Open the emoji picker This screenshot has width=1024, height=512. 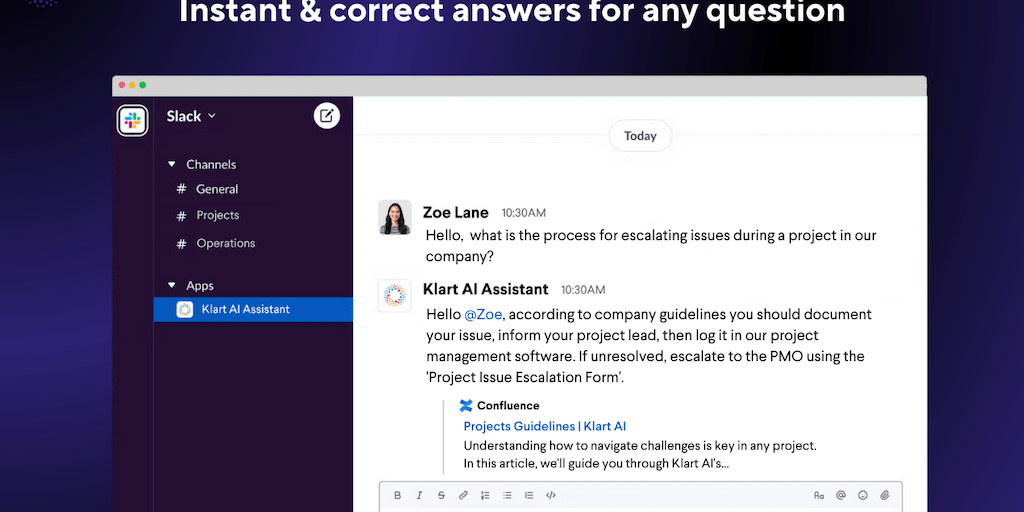[863, 495]
